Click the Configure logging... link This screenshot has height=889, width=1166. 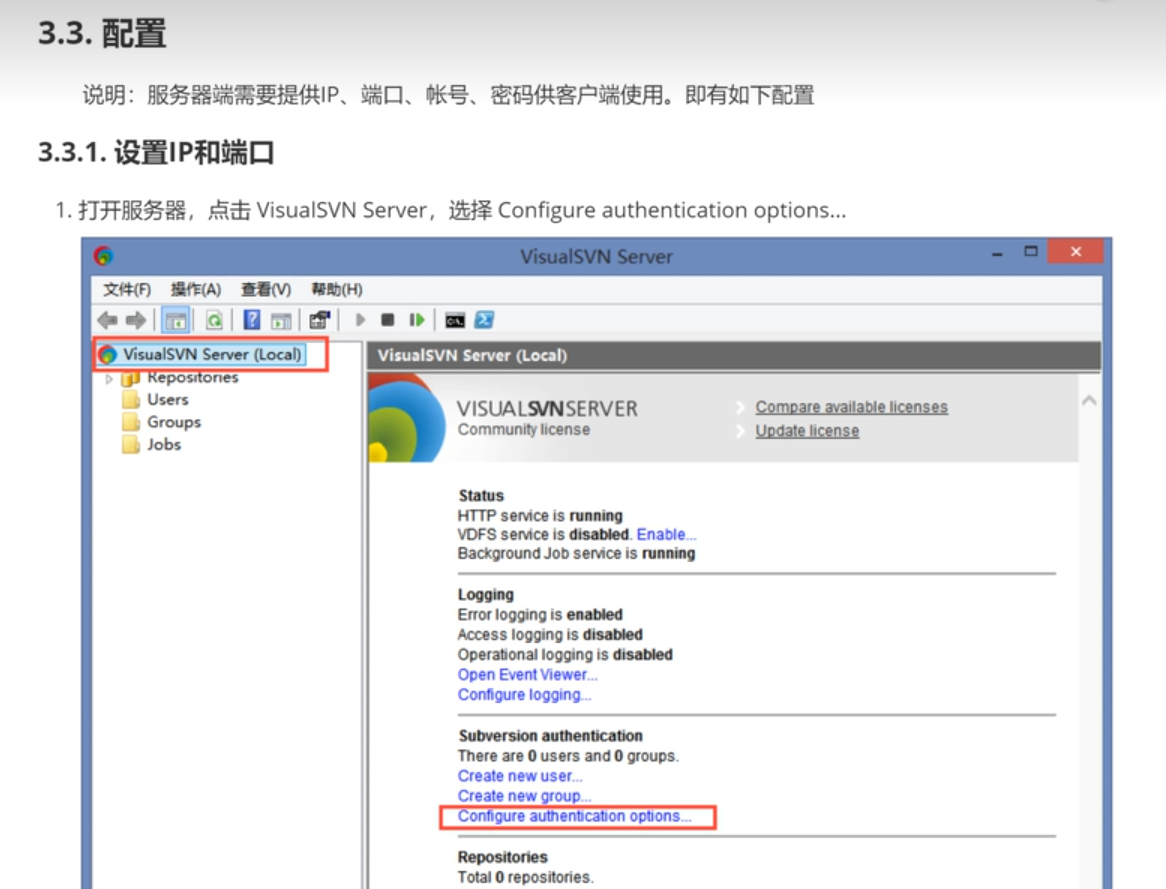tap(524, 695)
